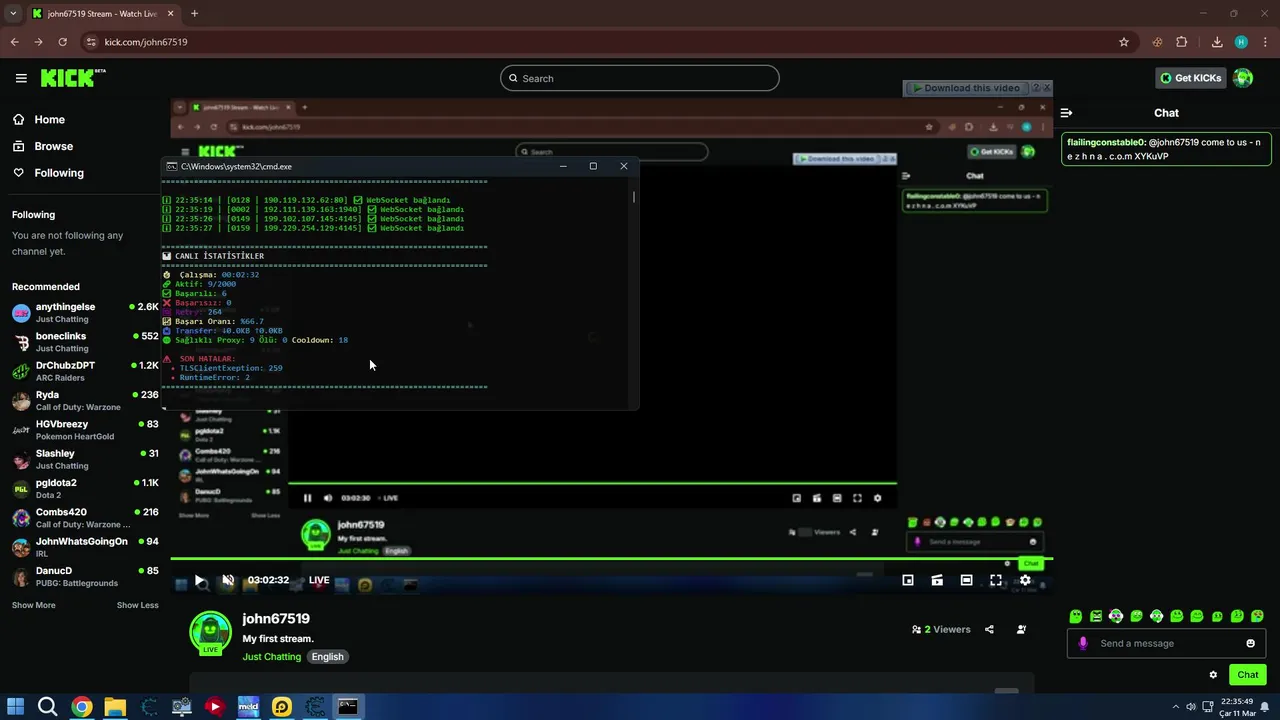Focus the Kick search field
Viewport: 1280px width, 720px height.
coord(640,78)
